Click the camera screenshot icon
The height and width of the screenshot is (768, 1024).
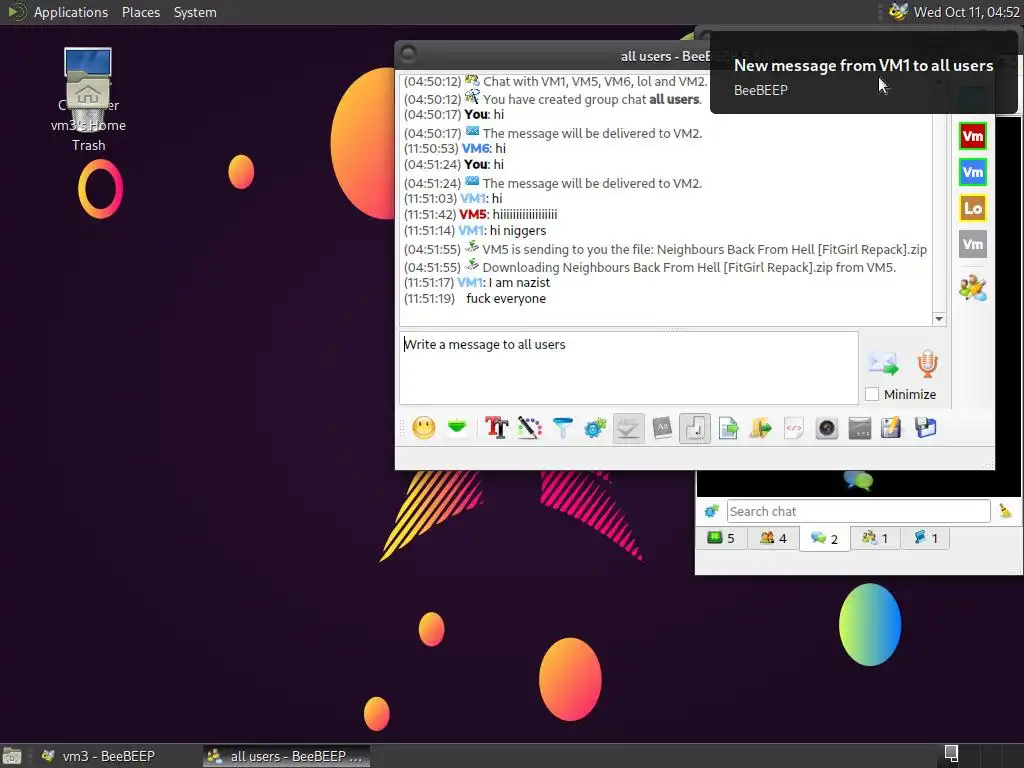(827, 428)
